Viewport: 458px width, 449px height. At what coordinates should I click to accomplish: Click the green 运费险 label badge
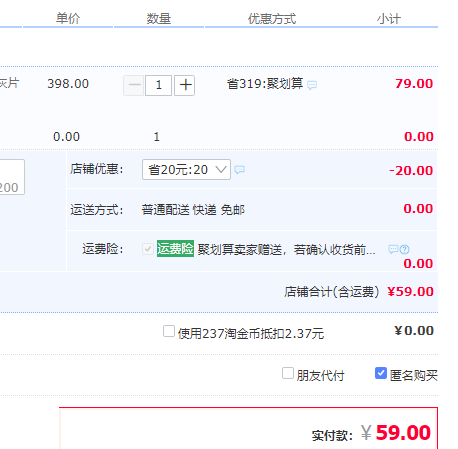pyautogui.click(x=175, y=249)
